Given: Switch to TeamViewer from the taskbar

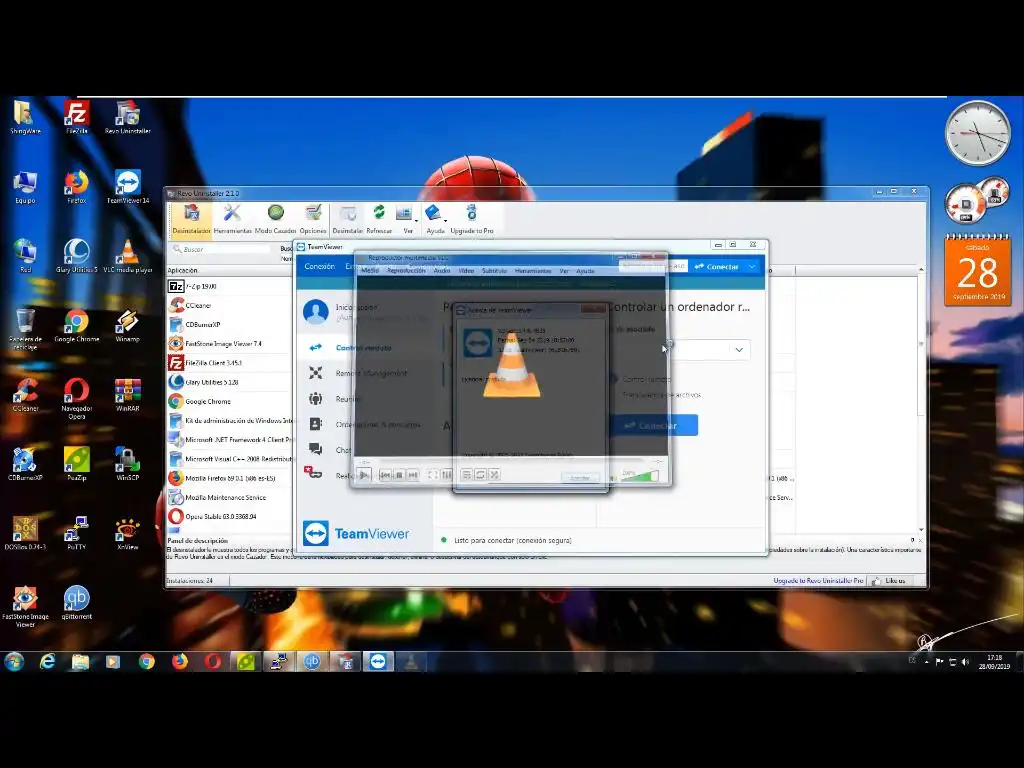Looking at the screenshot, I should [x=378, y=662].
